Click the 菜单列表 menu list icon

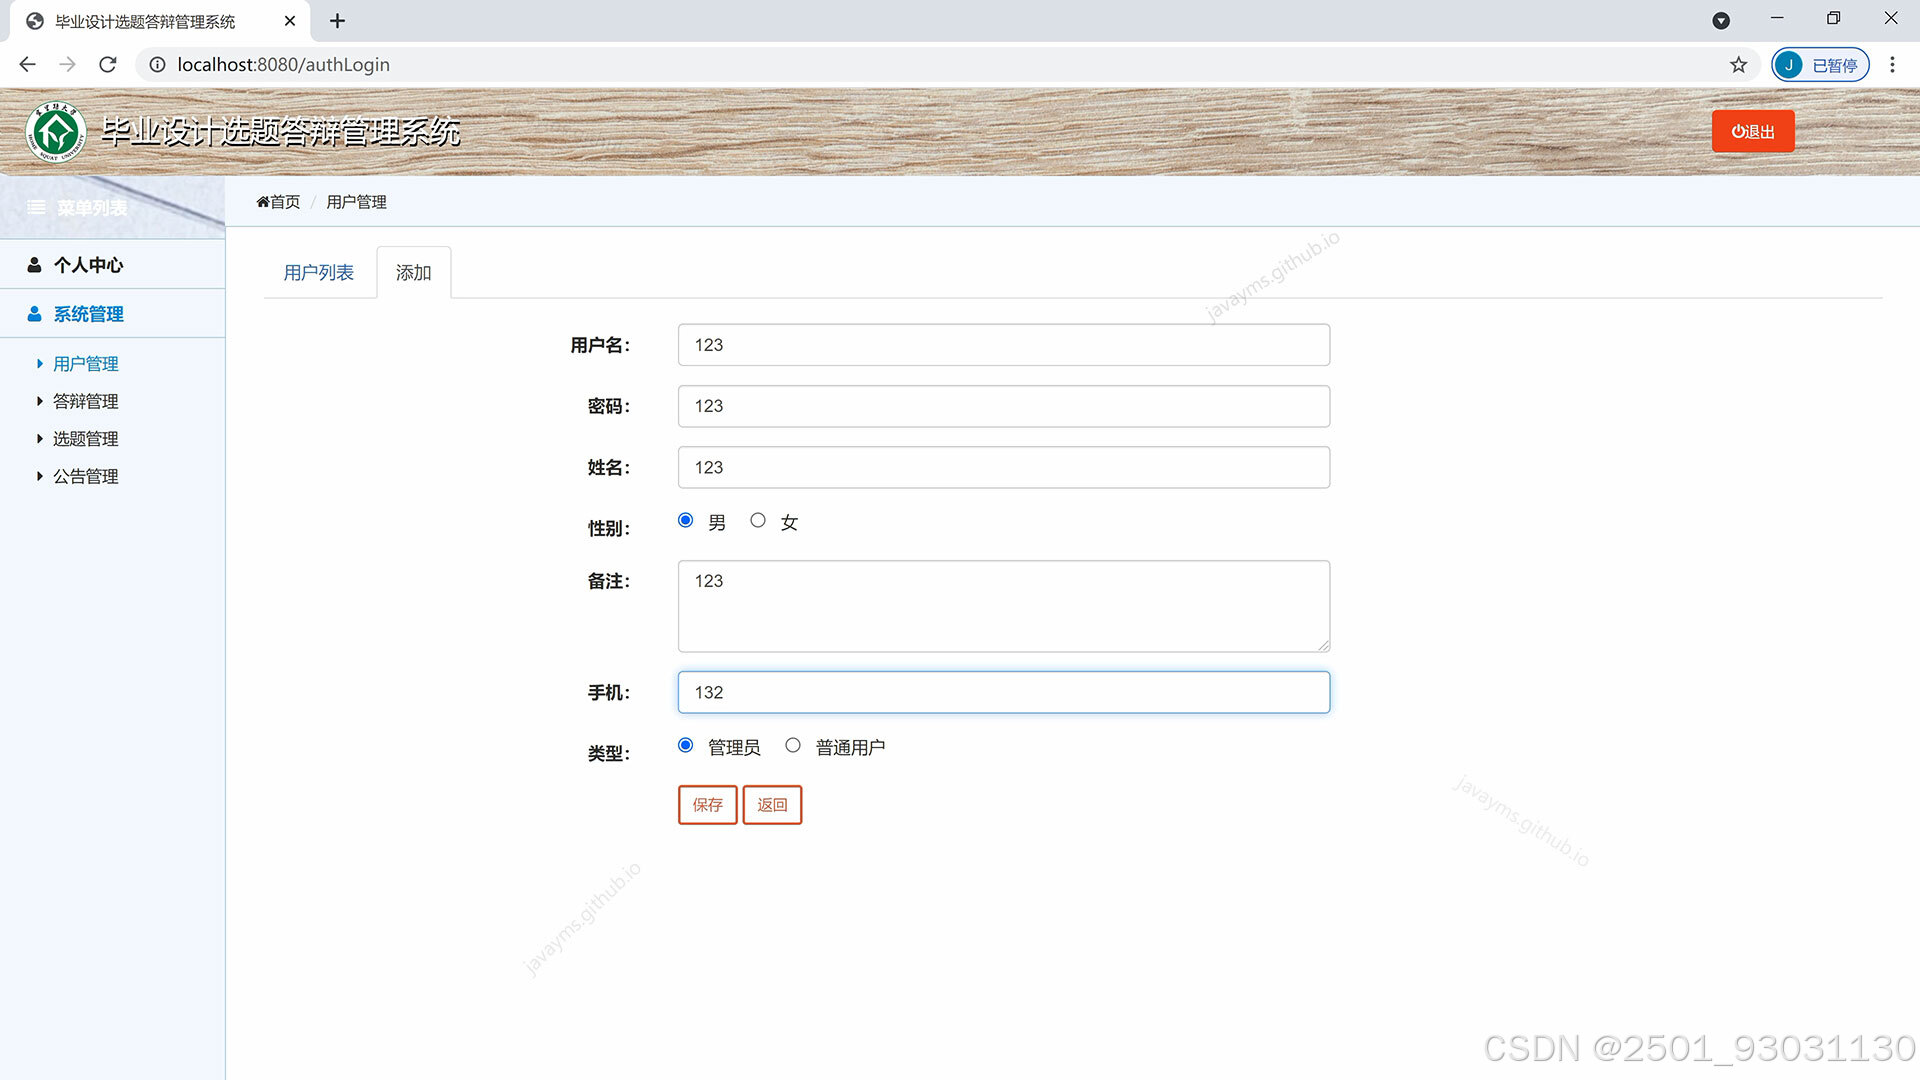pyautogui.click(x=36, y=207)
